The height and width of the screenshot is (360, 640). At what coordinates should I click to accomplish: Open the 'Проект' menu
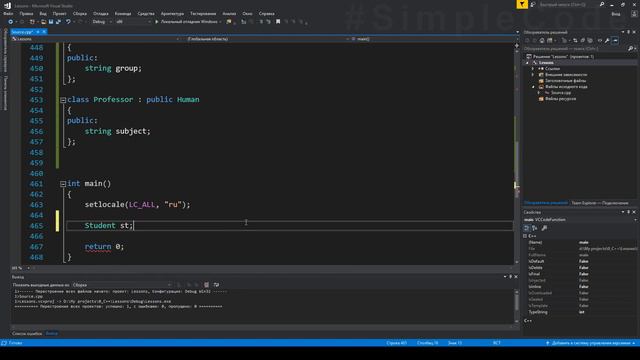click(59, 13)
